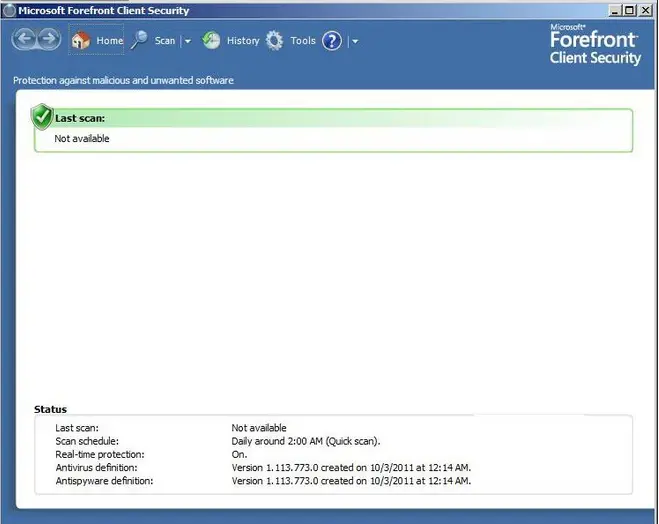The width and height of the screenshot is (659, 524).
Task: Click 'Protection against malicious and unwanted software' text
Action: tap(123, 80)
